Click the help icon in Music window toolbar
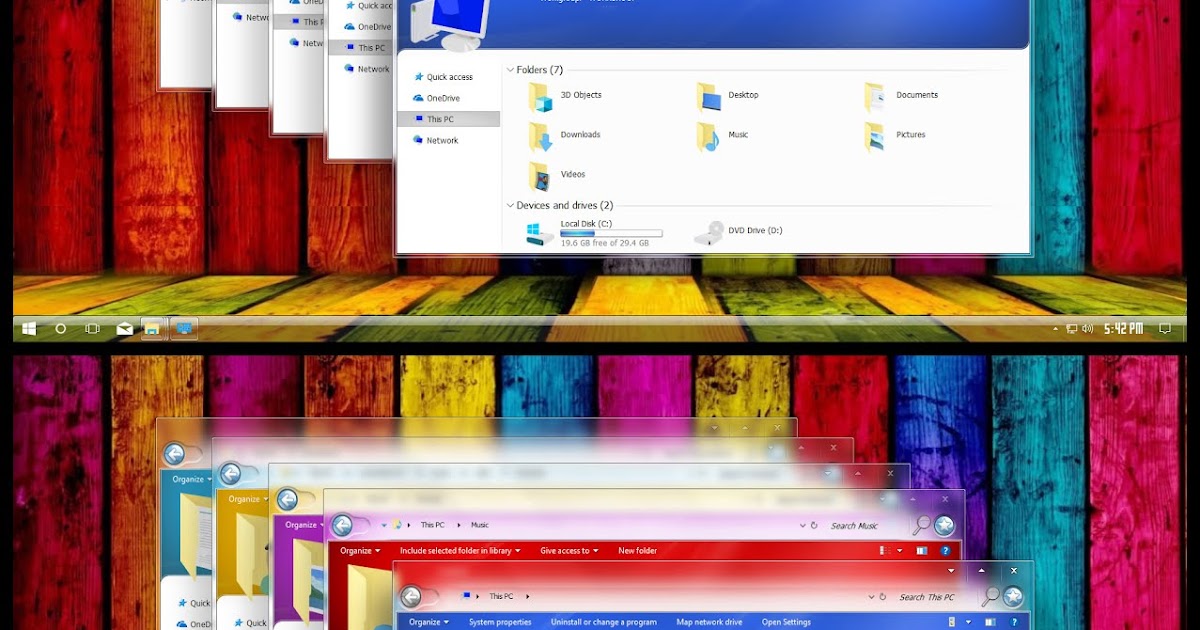Viewport: 1200px width, 630px height. (945, 551)
